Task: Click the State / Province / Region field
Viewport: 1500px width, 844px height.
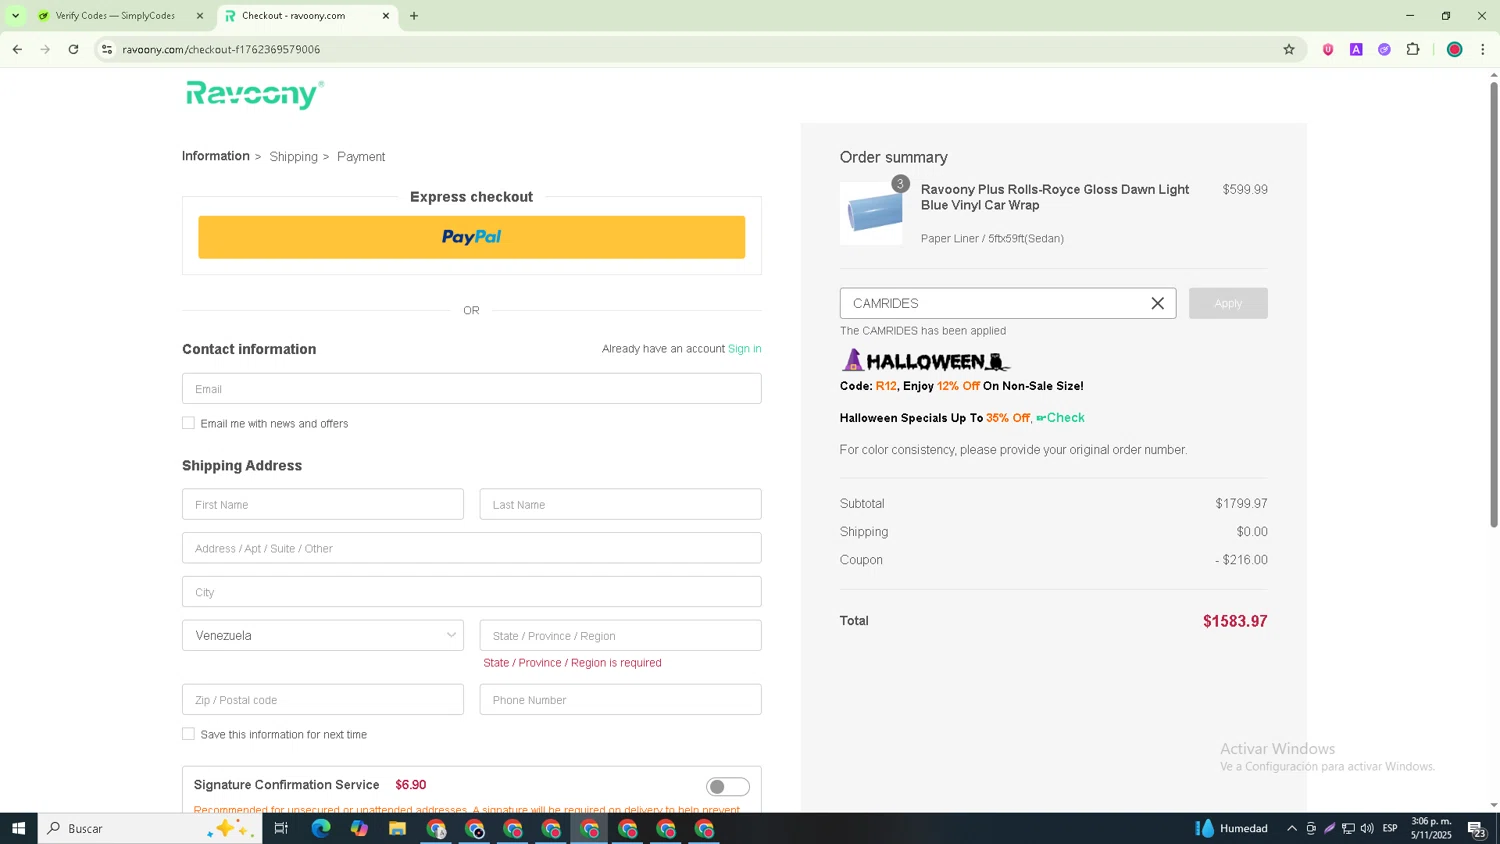Action: [620, 635]
